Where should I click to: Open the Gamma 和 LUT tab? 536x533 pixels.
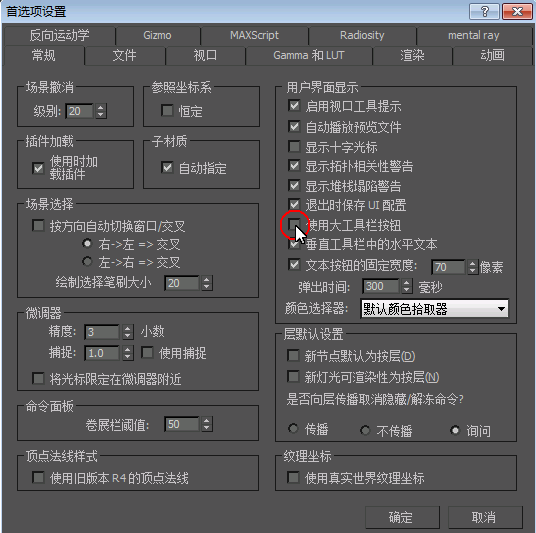tap(309, 55)
